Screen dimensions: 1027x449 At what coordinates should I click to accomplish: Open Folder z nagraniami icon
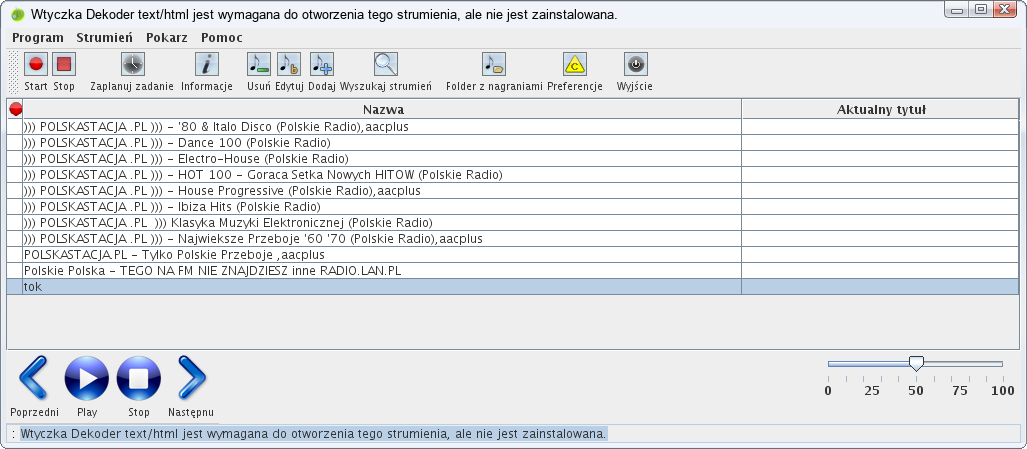(493, 65)
